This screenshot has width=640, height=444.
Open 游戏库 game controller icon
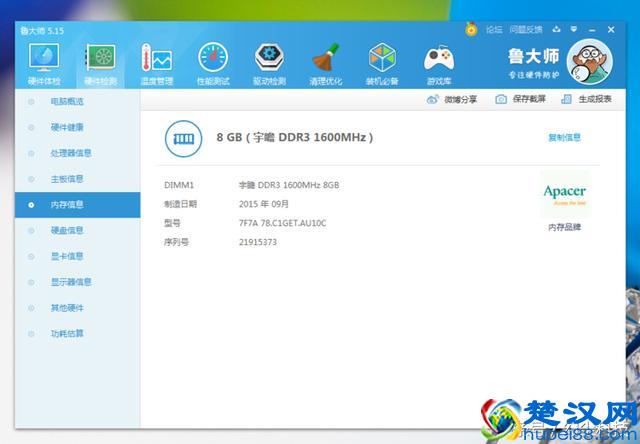click(439, 64)
